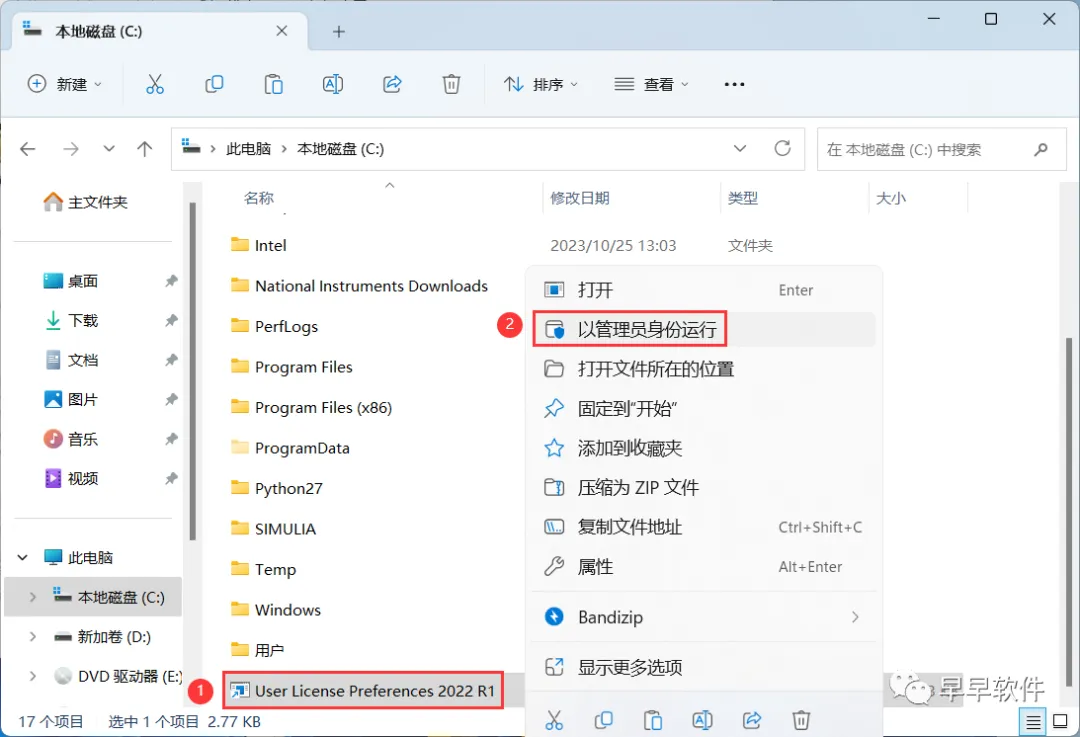The height and width of the screenshot is (737, 1080).
Task: Choose 属性 from the context menu
Action: pos(704,567)
